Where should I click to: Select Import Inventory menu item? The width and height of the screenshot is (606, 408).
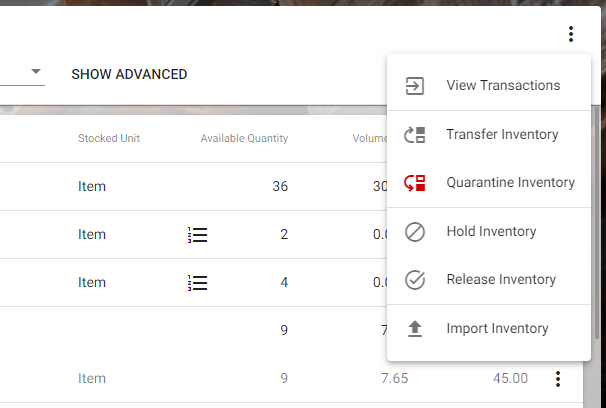pyautogui.click(x=497, y=329)
